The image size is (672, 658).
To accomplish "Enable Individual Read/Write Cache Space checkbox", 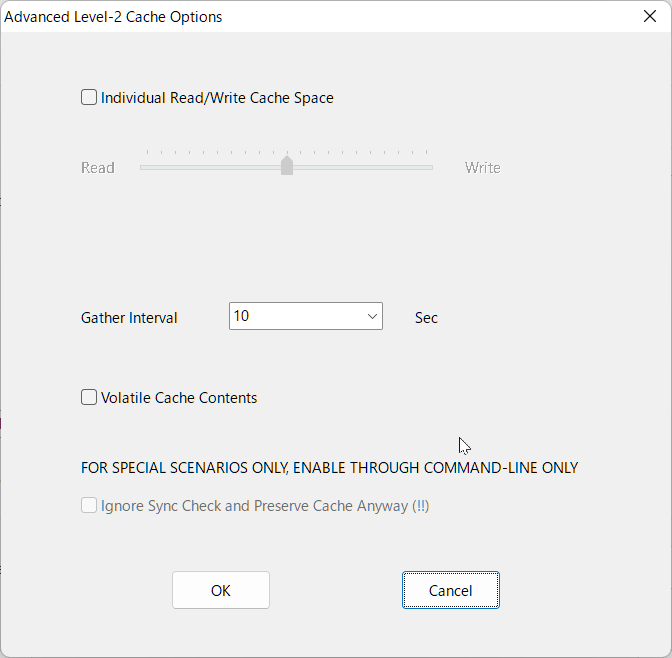I will 89,97.
